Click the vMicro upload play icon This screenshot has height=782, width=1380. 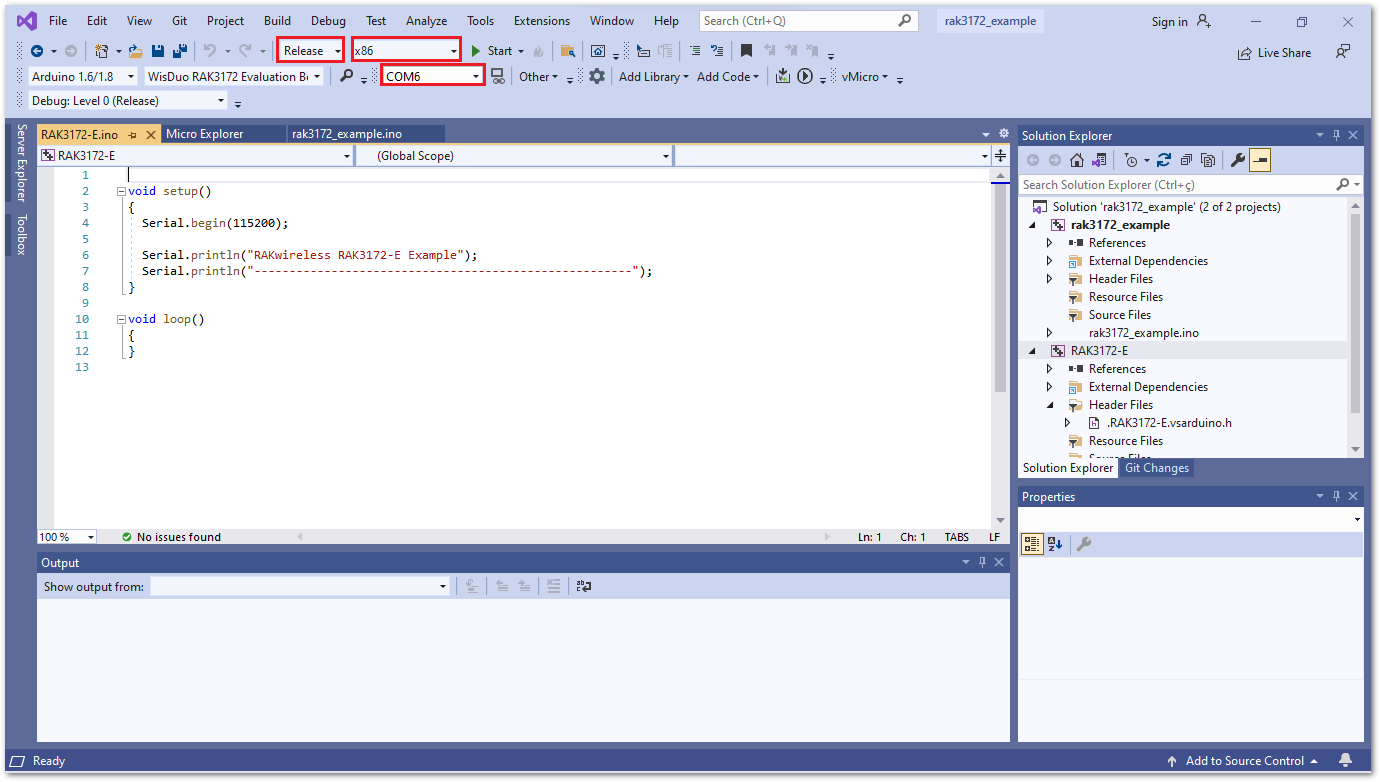tap(805, 76)
